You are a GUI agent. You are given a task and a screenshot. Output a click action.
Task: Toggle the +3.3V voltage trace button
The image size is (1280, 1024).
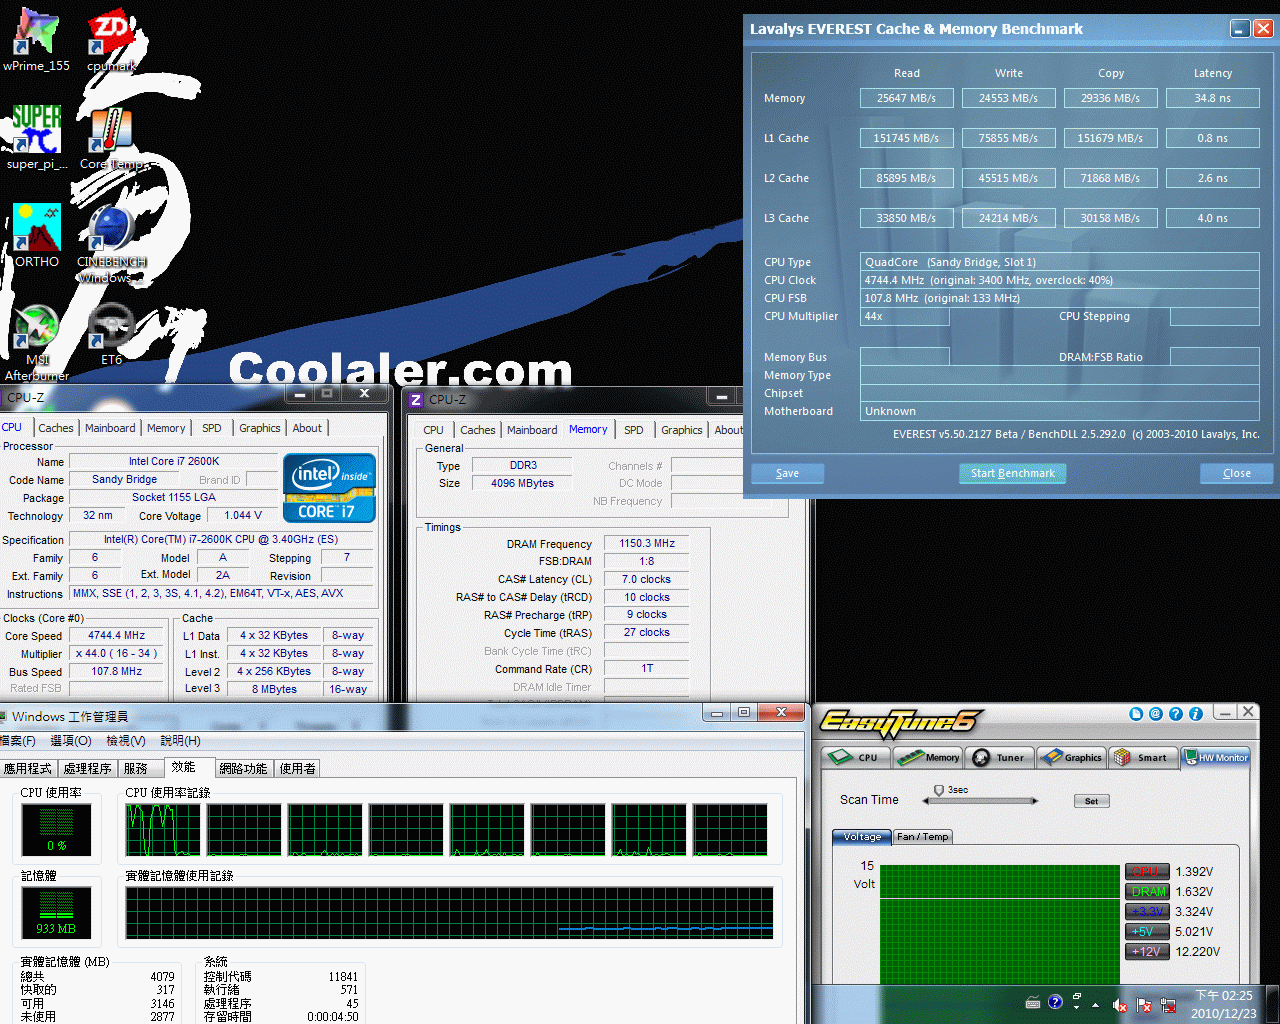coord(1147,911)
